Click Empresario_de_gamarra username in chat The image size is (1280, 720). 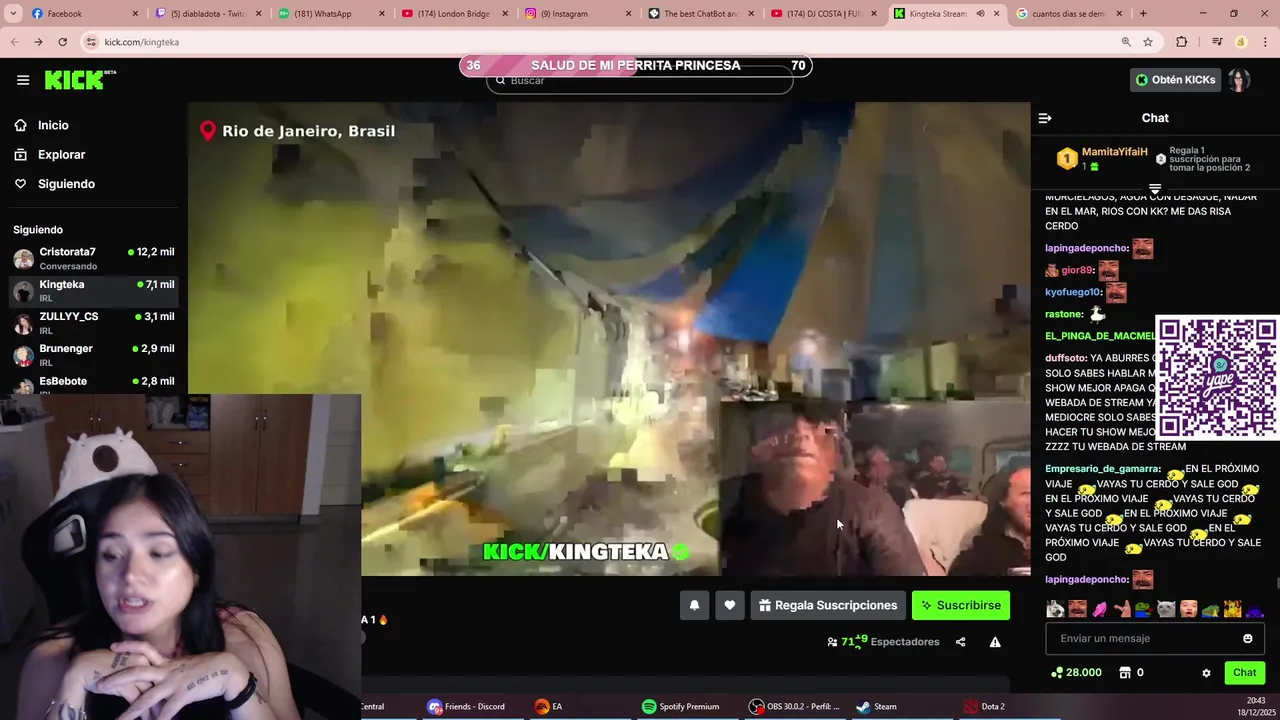1103,469
